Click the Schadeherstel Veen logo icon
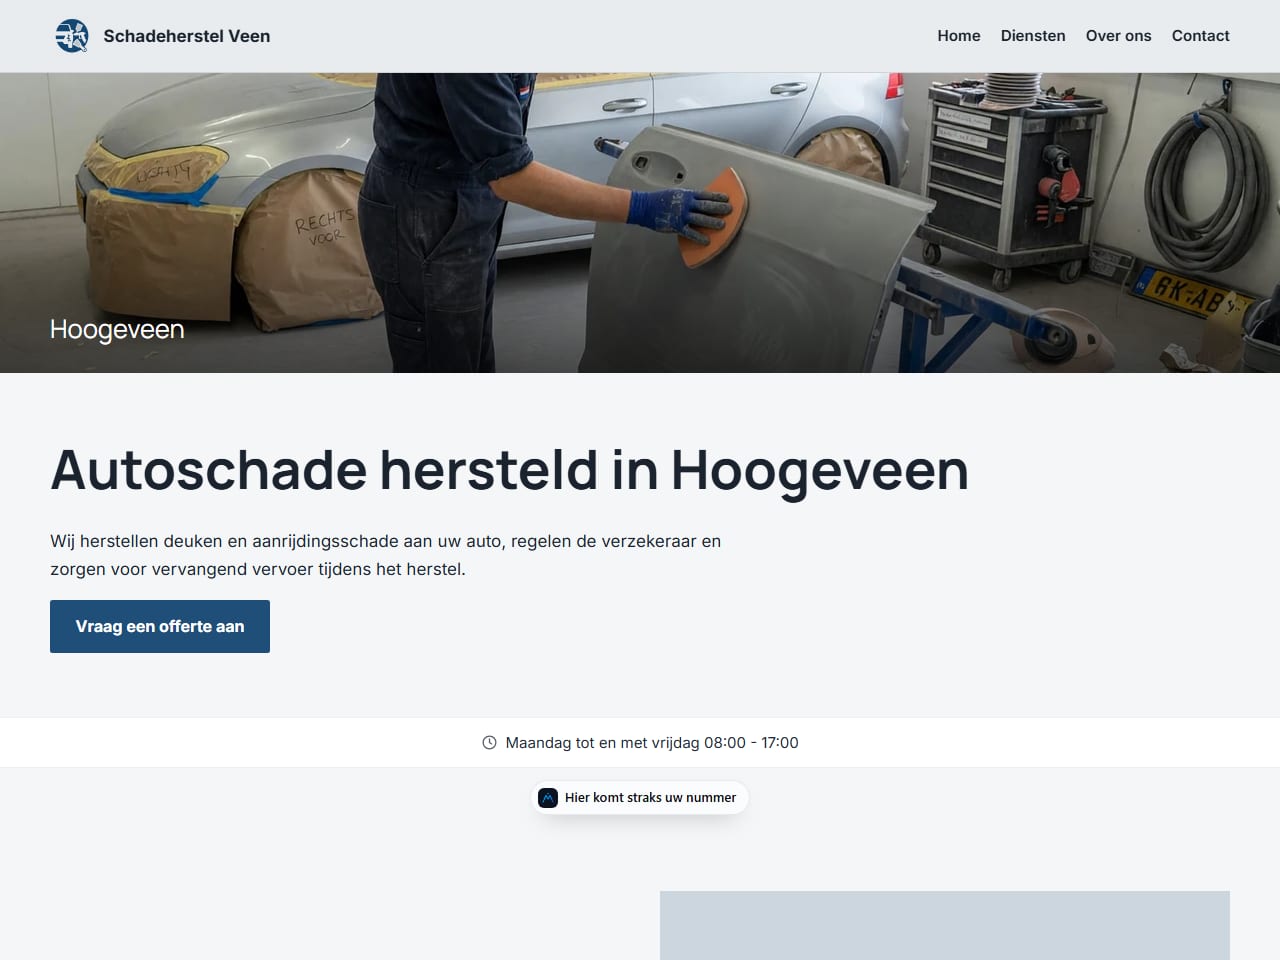 coord(72,36)
